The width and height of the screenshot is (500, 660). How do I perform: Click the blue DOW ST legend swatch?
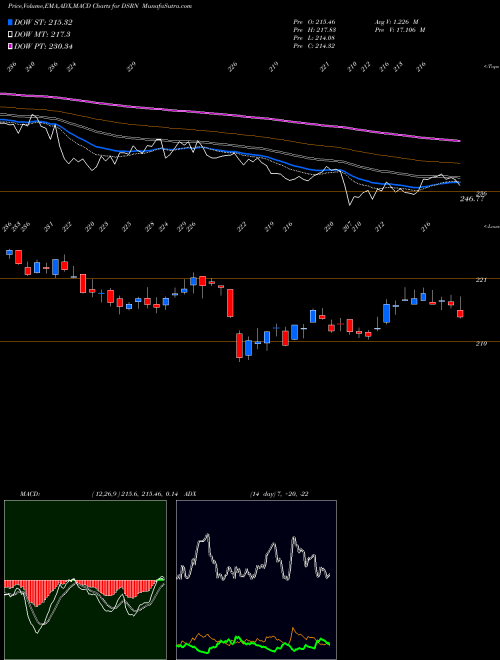11,22
